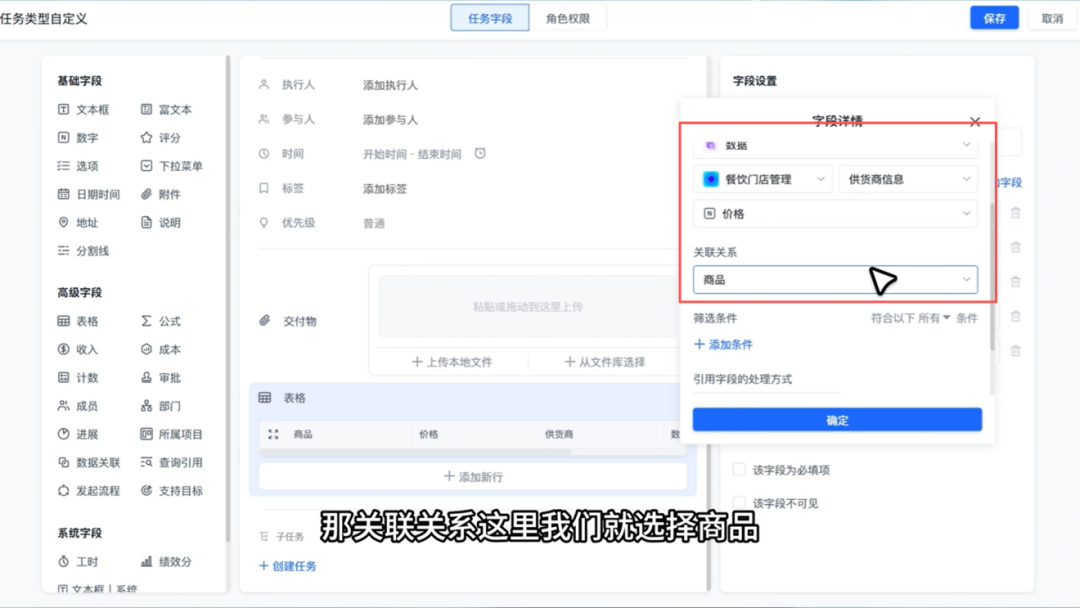The width and height of the screenshot is (1080, 608).
Task: Open the 数据 source dropdown
Action: (x=835, y=145)
